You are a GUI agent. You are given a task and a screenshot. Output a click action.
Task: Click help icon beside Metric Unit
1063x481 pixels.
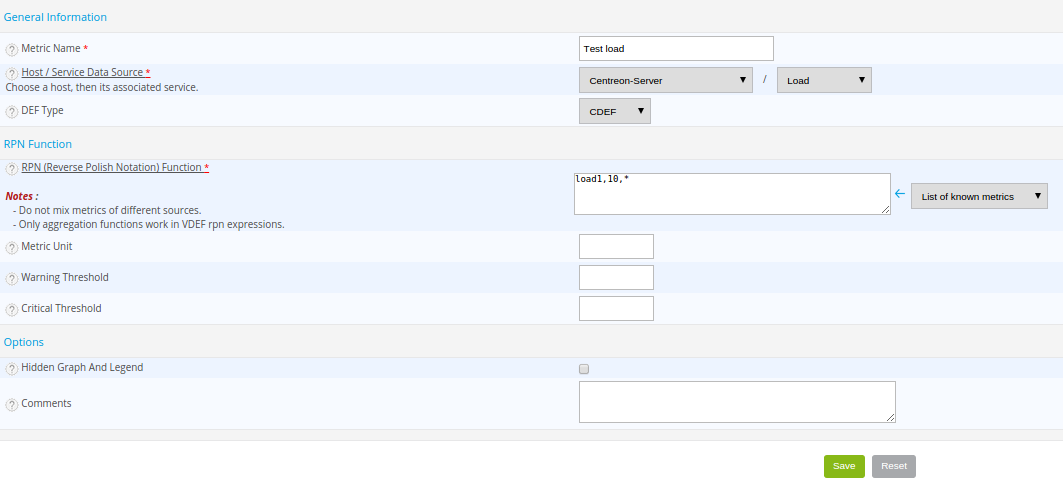[x=12, y=248]
